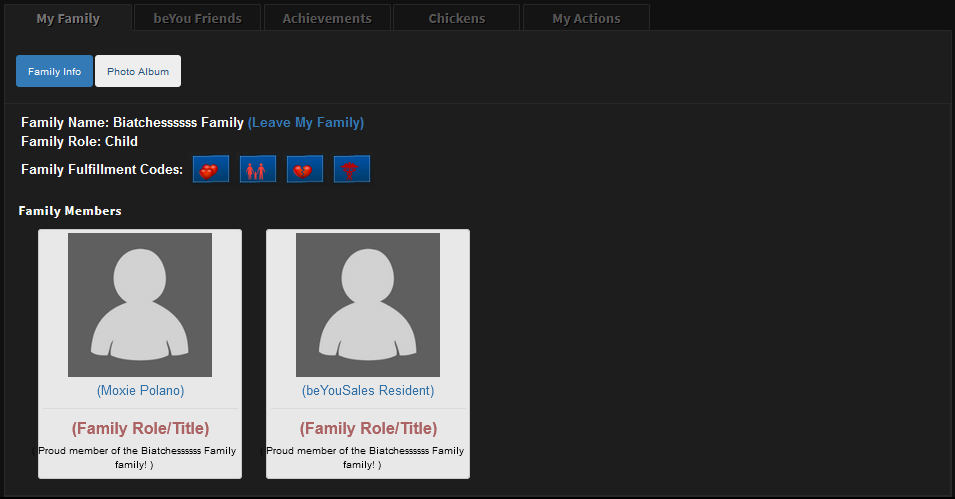Click the Family Fulfillment Codes label
The image size is (955, 499).
(x=102, y=169)
